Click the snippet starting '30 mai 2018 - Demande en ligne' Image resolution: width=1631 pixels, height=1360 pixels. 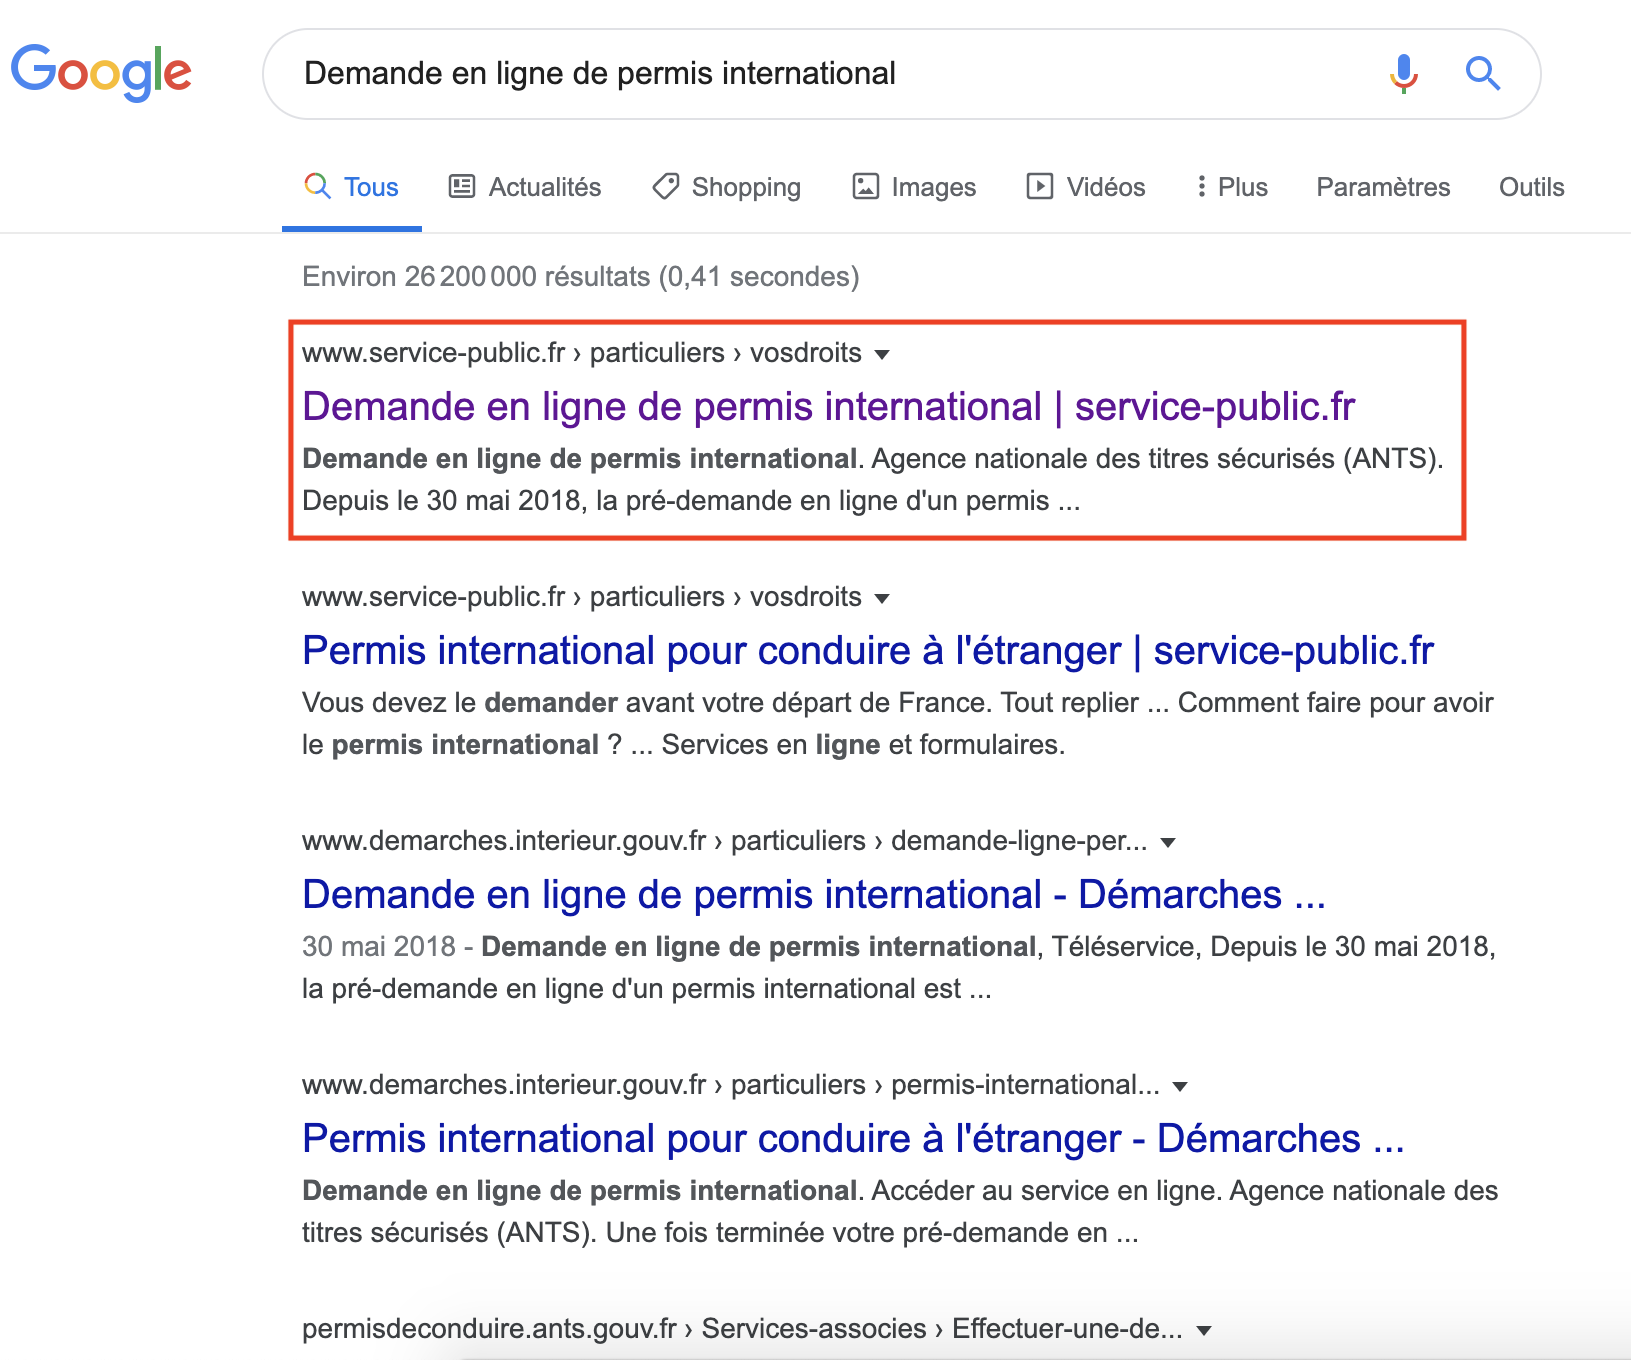point(899,968)
